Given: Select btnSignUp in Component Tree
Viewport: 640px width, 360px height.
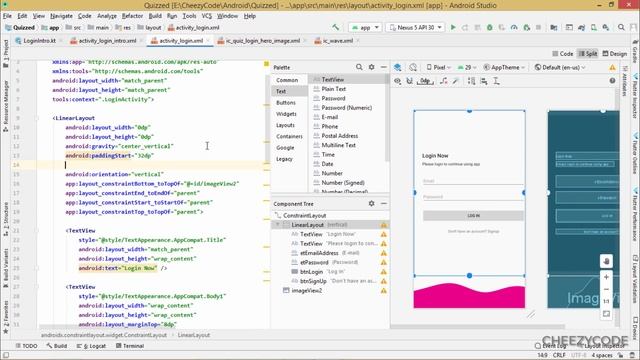Looking at the screenshot, I should 313,281.
